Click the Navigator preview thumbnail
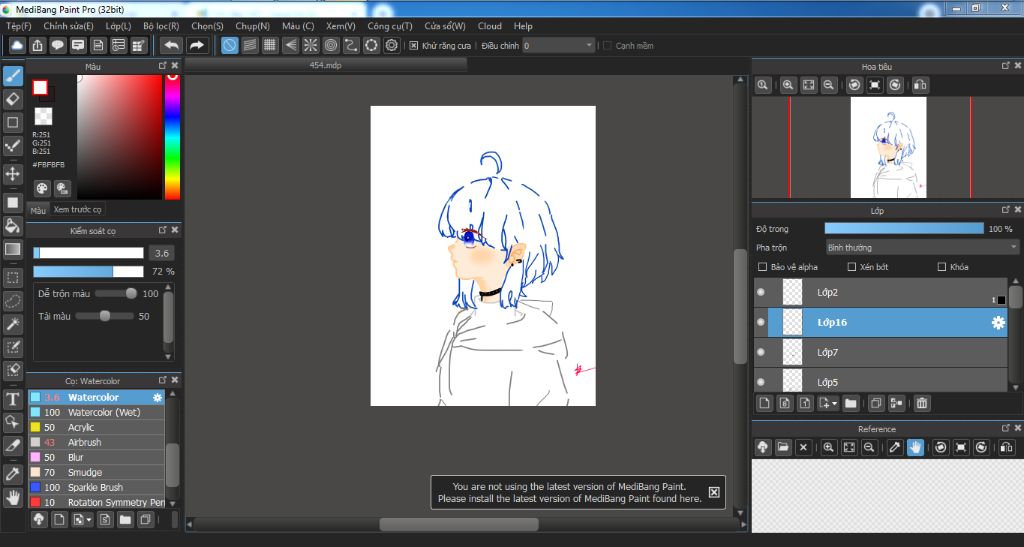The width and height of the screenshot is (1024, 547). [888, 148]
